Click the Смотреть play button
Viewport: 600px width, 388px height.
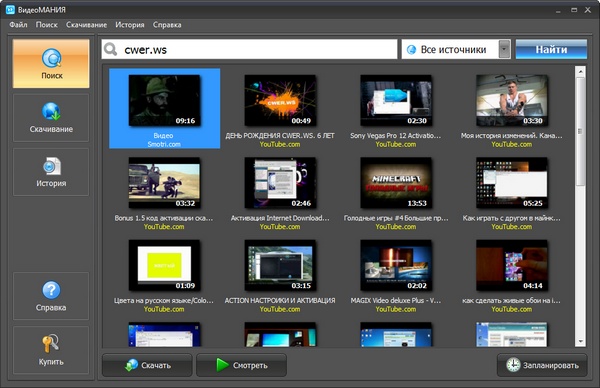click(x=241, y=365)
